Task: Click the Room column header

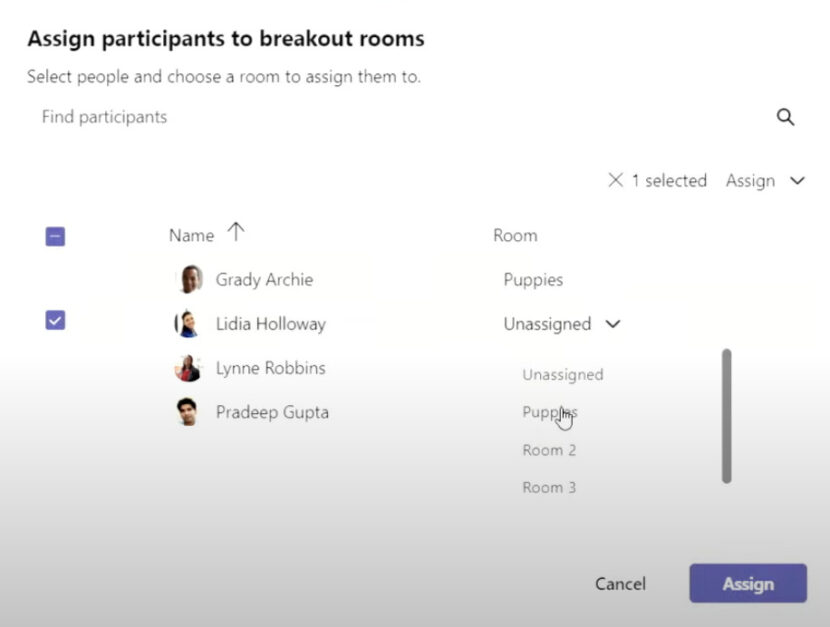Action: 514,235
